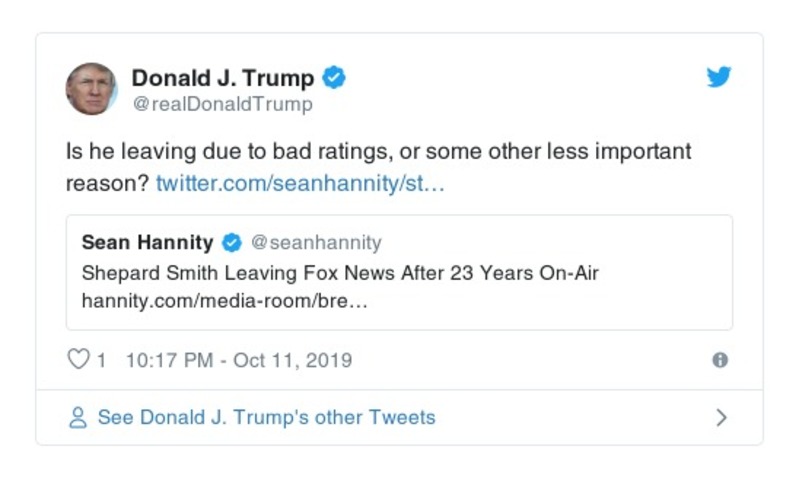Click the Shepard Smith Leaving Fox News headline
The image size is (799, 478).
tap(340, 273)
